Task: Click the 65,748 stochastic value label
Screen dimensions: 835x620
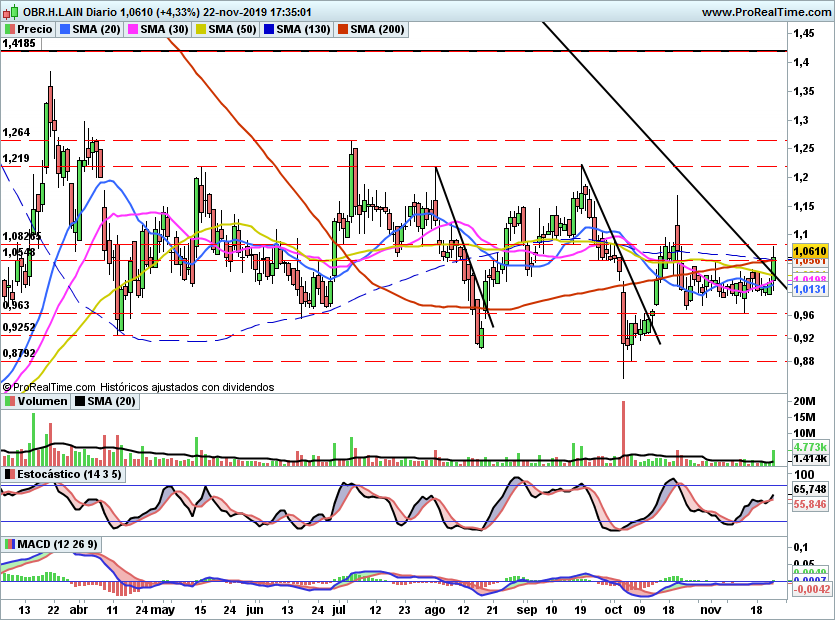Action: pyautogui.click(x=809, y=489)
